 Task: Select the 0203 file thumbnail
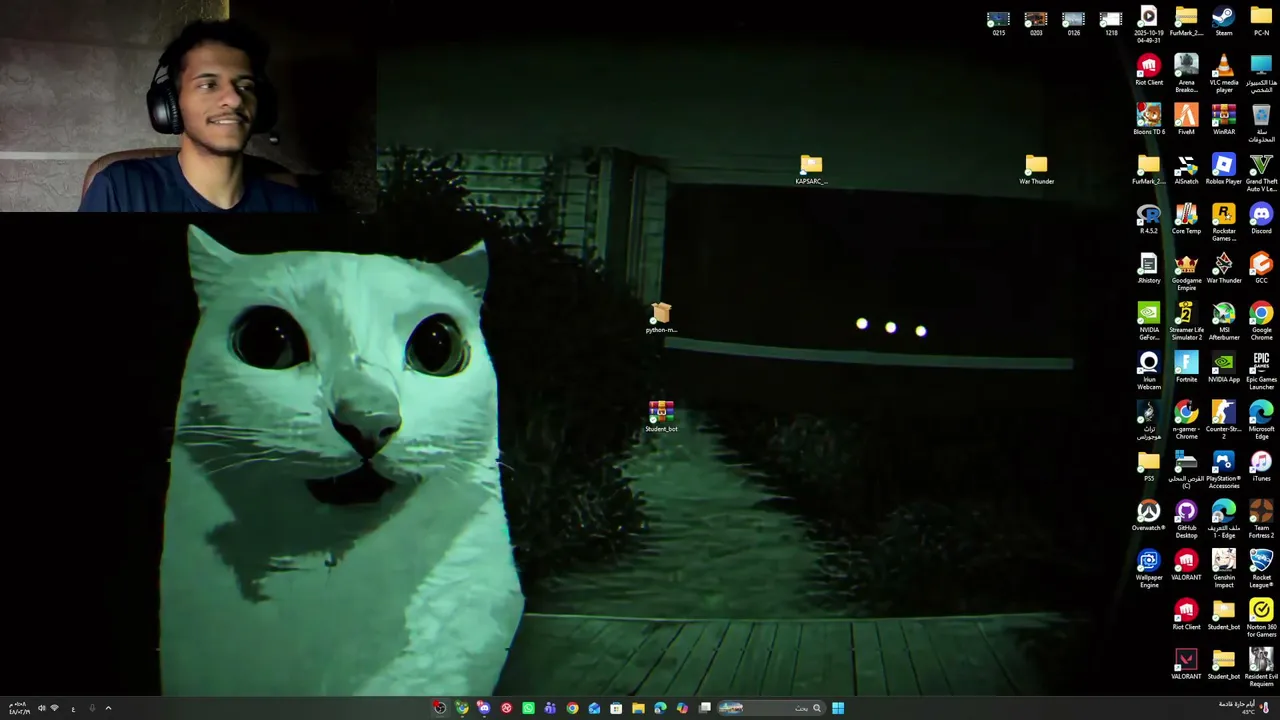tap(1036, 24)
